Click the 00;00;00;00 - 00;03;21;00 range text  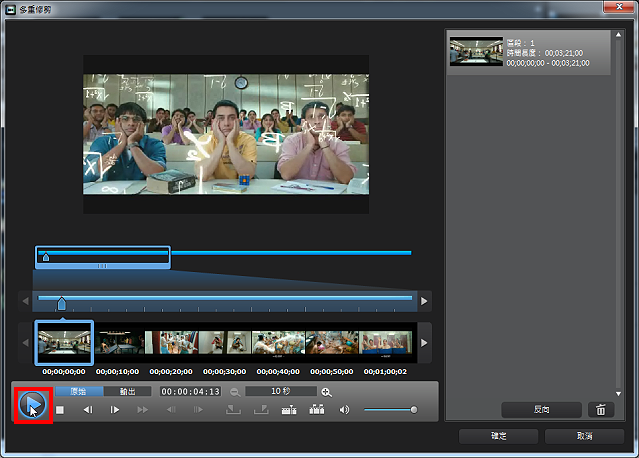548,63
